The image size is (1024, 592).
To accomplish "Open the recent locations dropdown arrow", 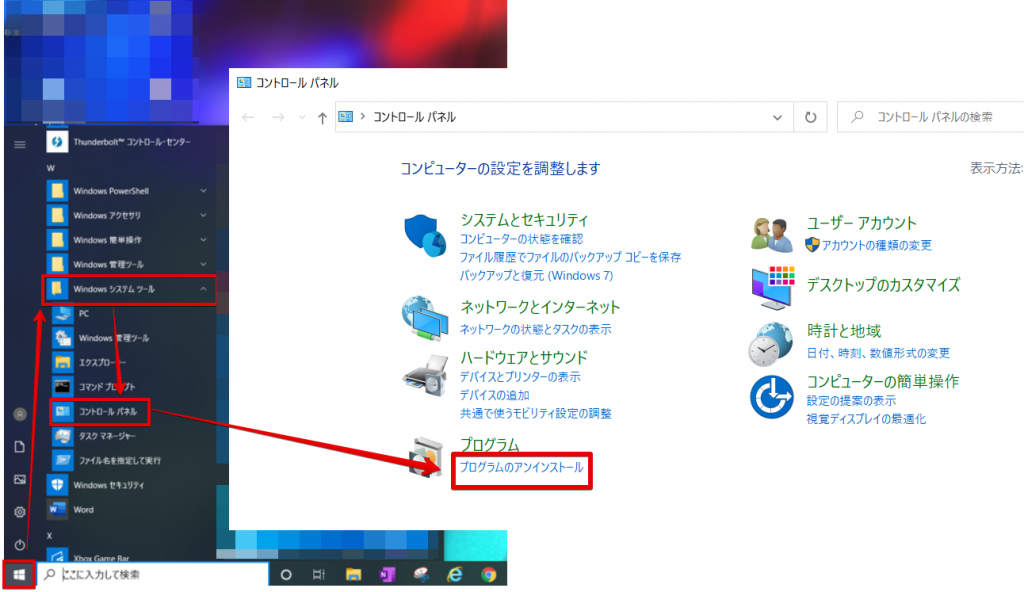I will click(302, 118).
